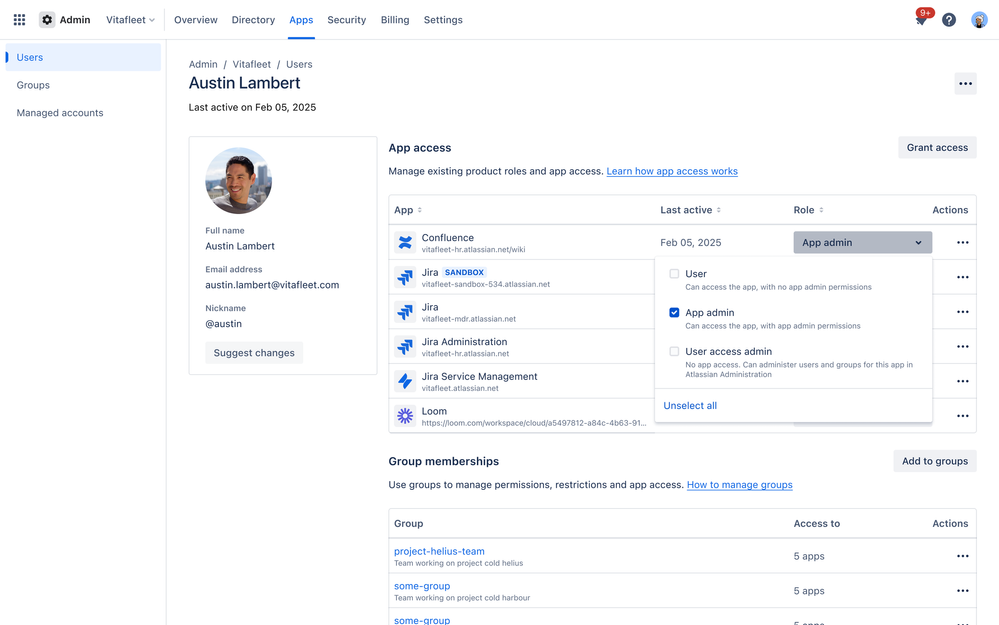999x625 pixels.
Task: Open actions menu for Jira Sandbox row
Action: (x=963, y=277)
